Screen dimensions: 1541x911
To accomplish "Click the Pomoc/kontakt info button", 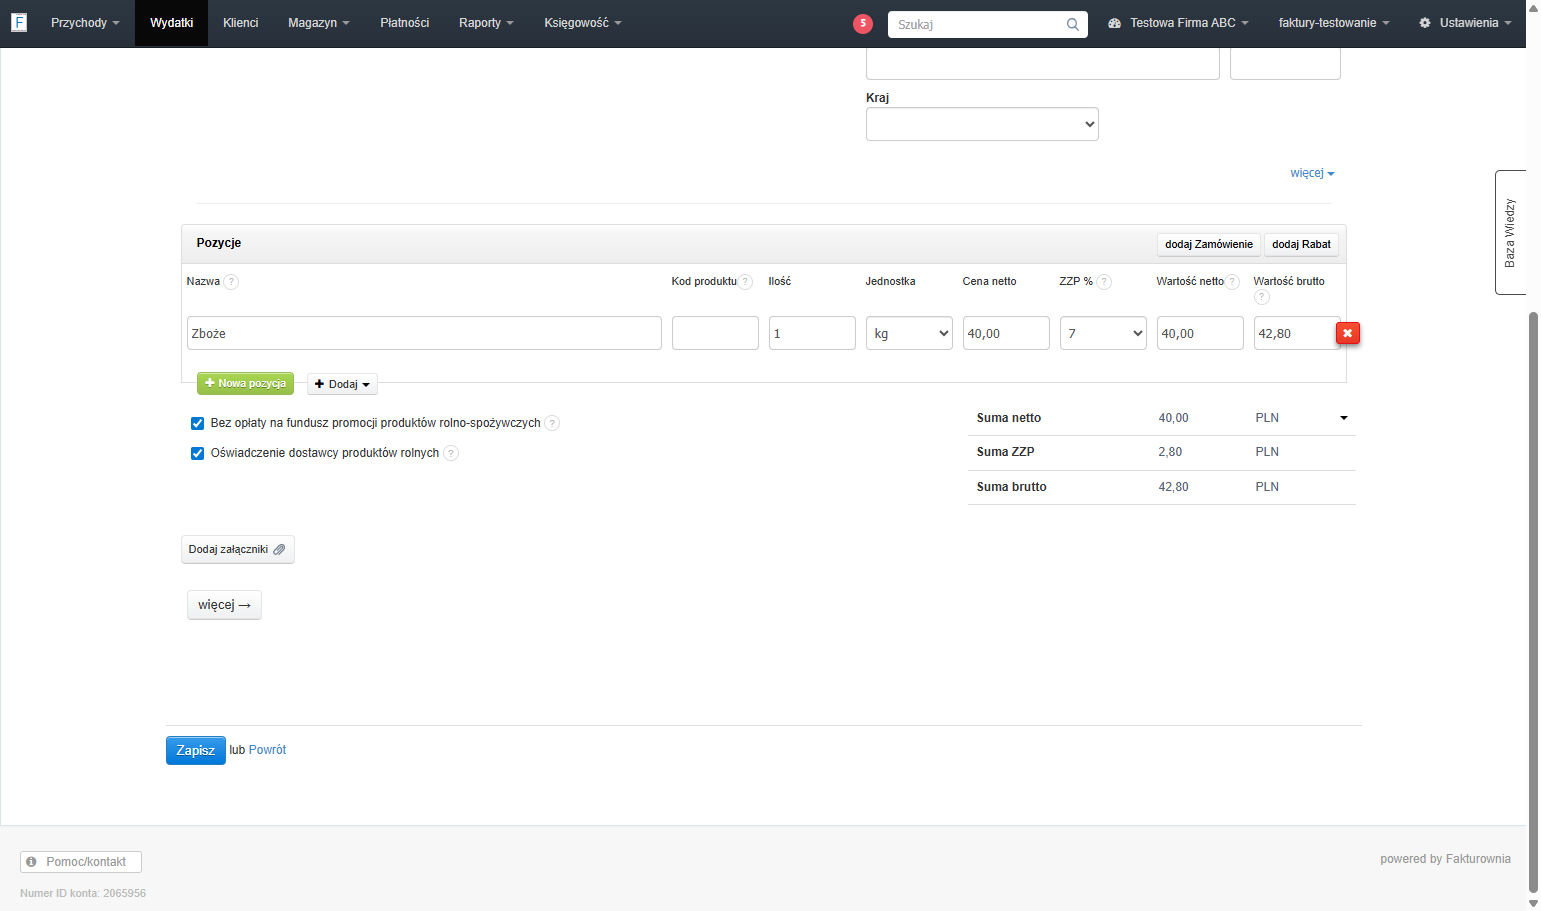I will pos(81,862).
